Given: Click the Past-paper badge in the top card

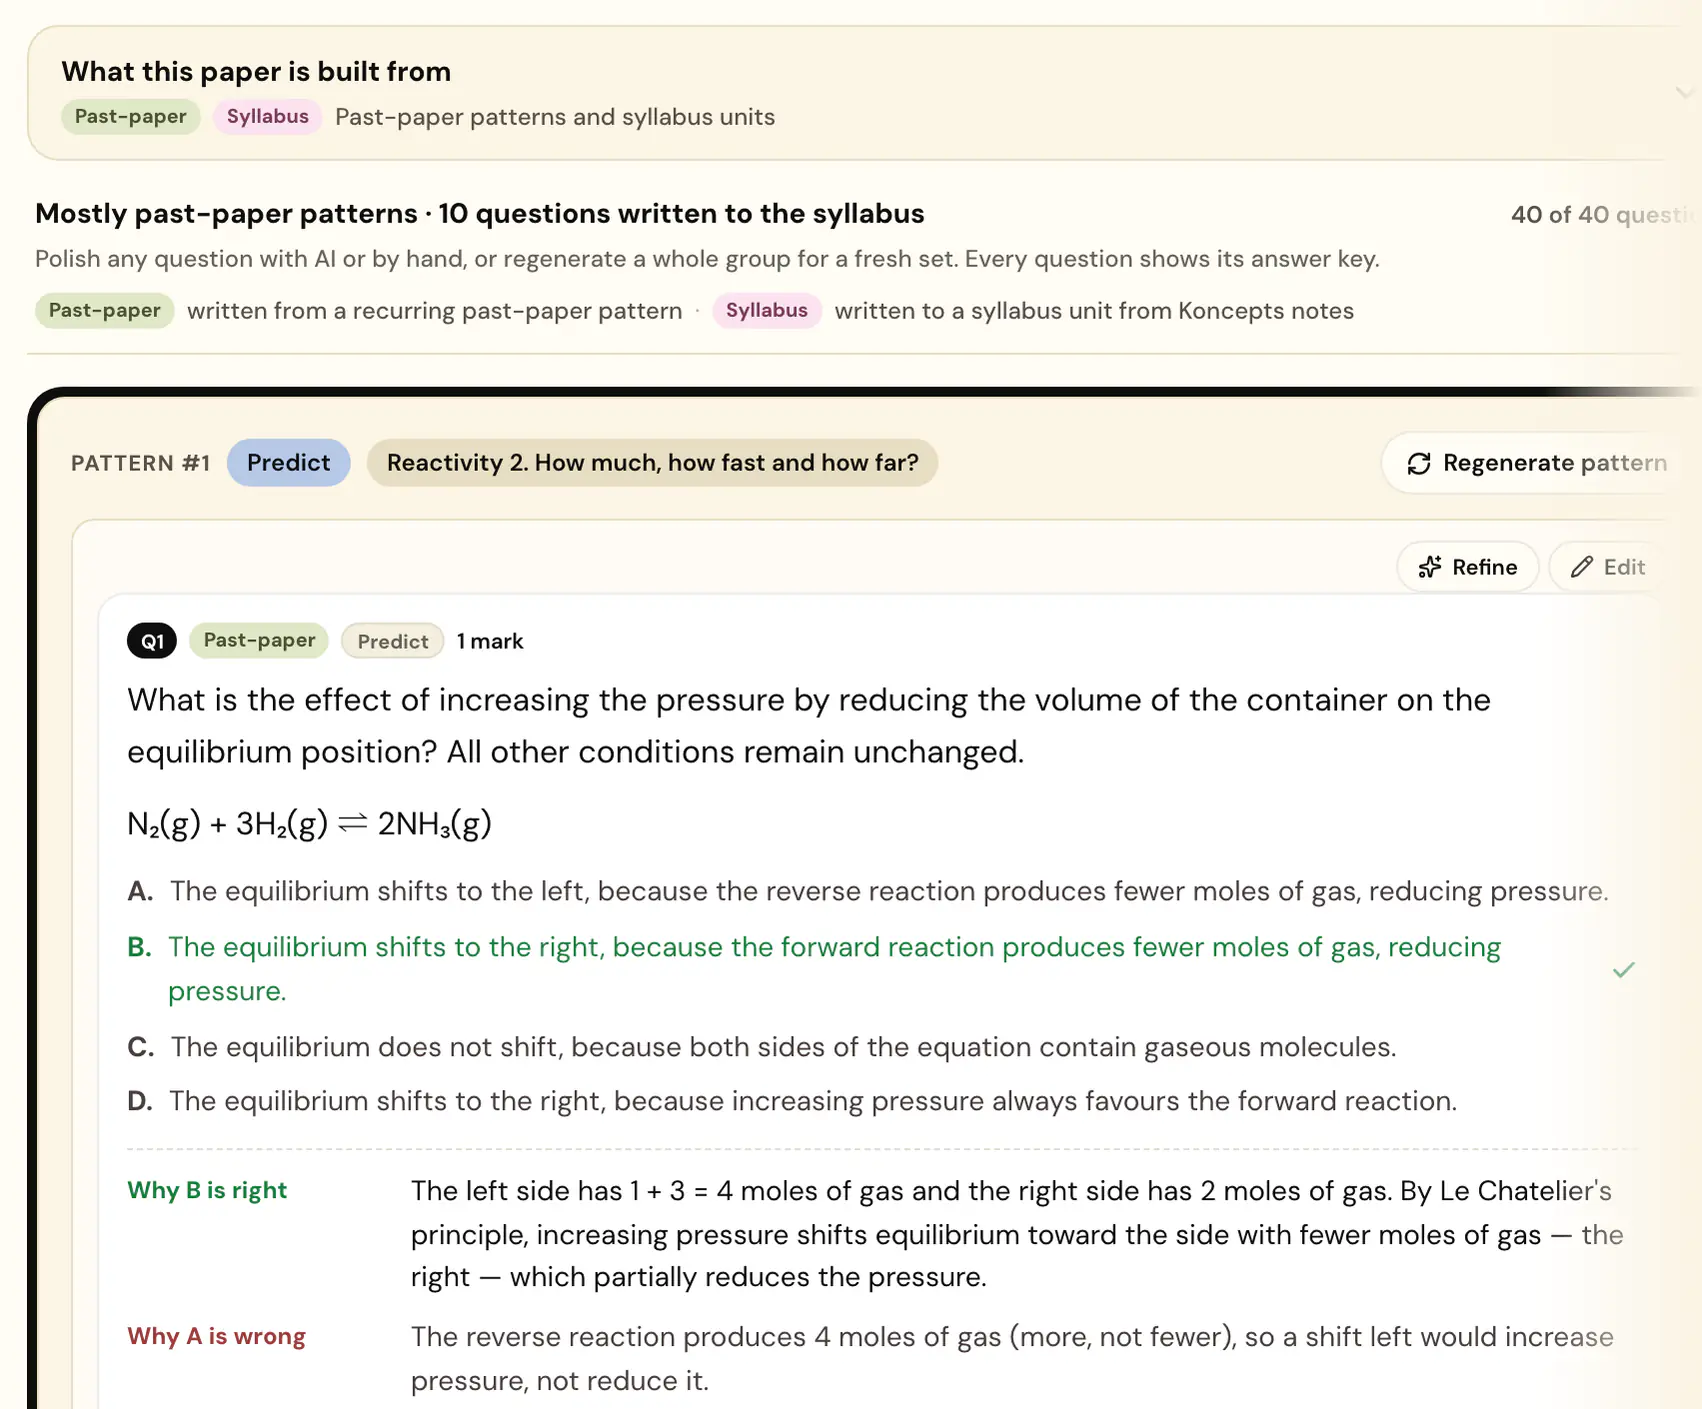Looking at the screenshot, I should (131, 117).
